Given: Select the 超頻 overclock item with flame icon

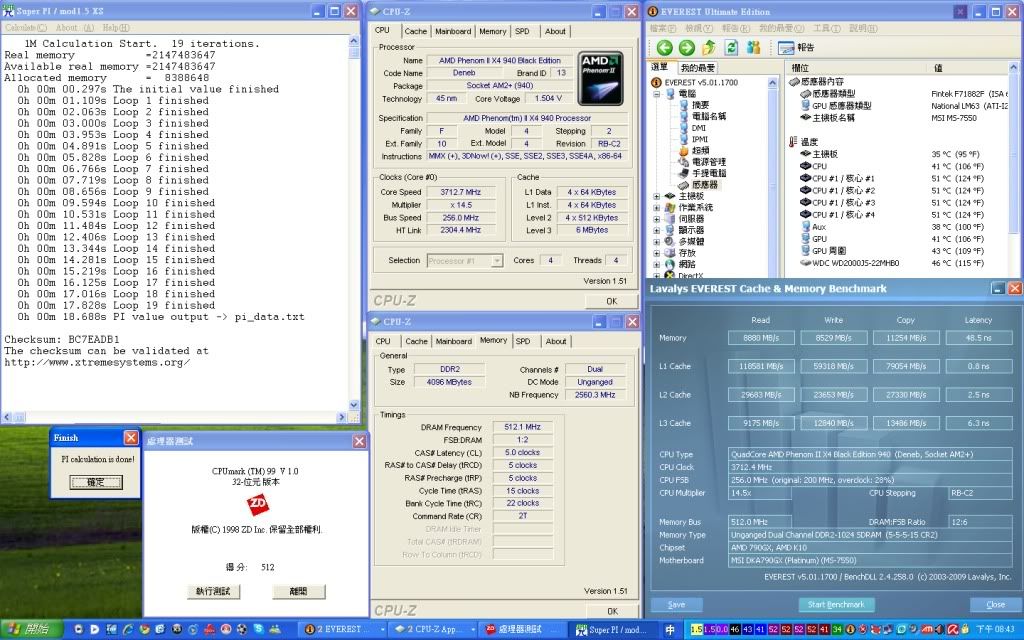Looking at the screenshot, I should coord(700,151).
